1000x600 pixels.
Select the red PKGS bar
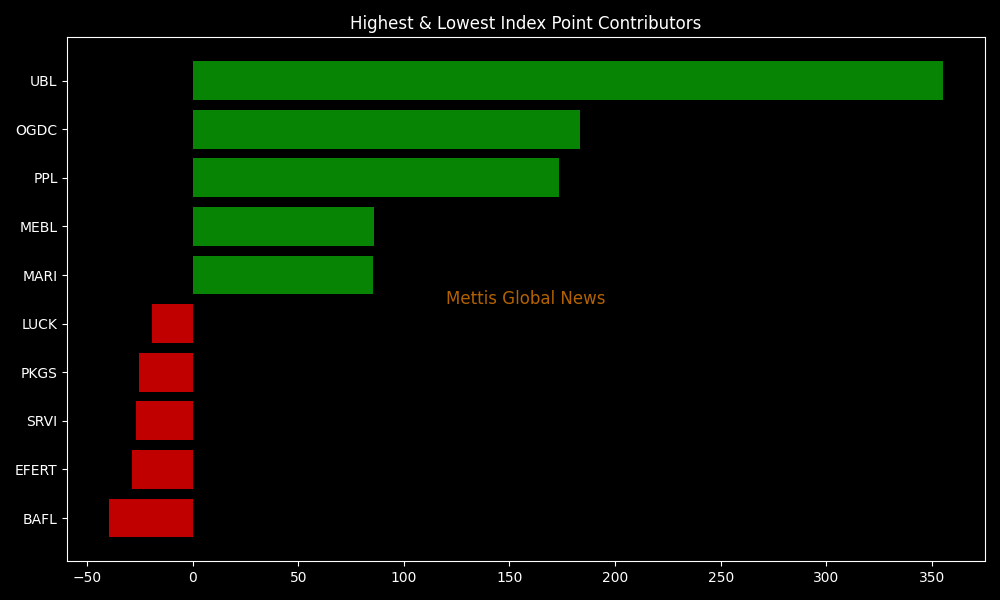[166, 372]
